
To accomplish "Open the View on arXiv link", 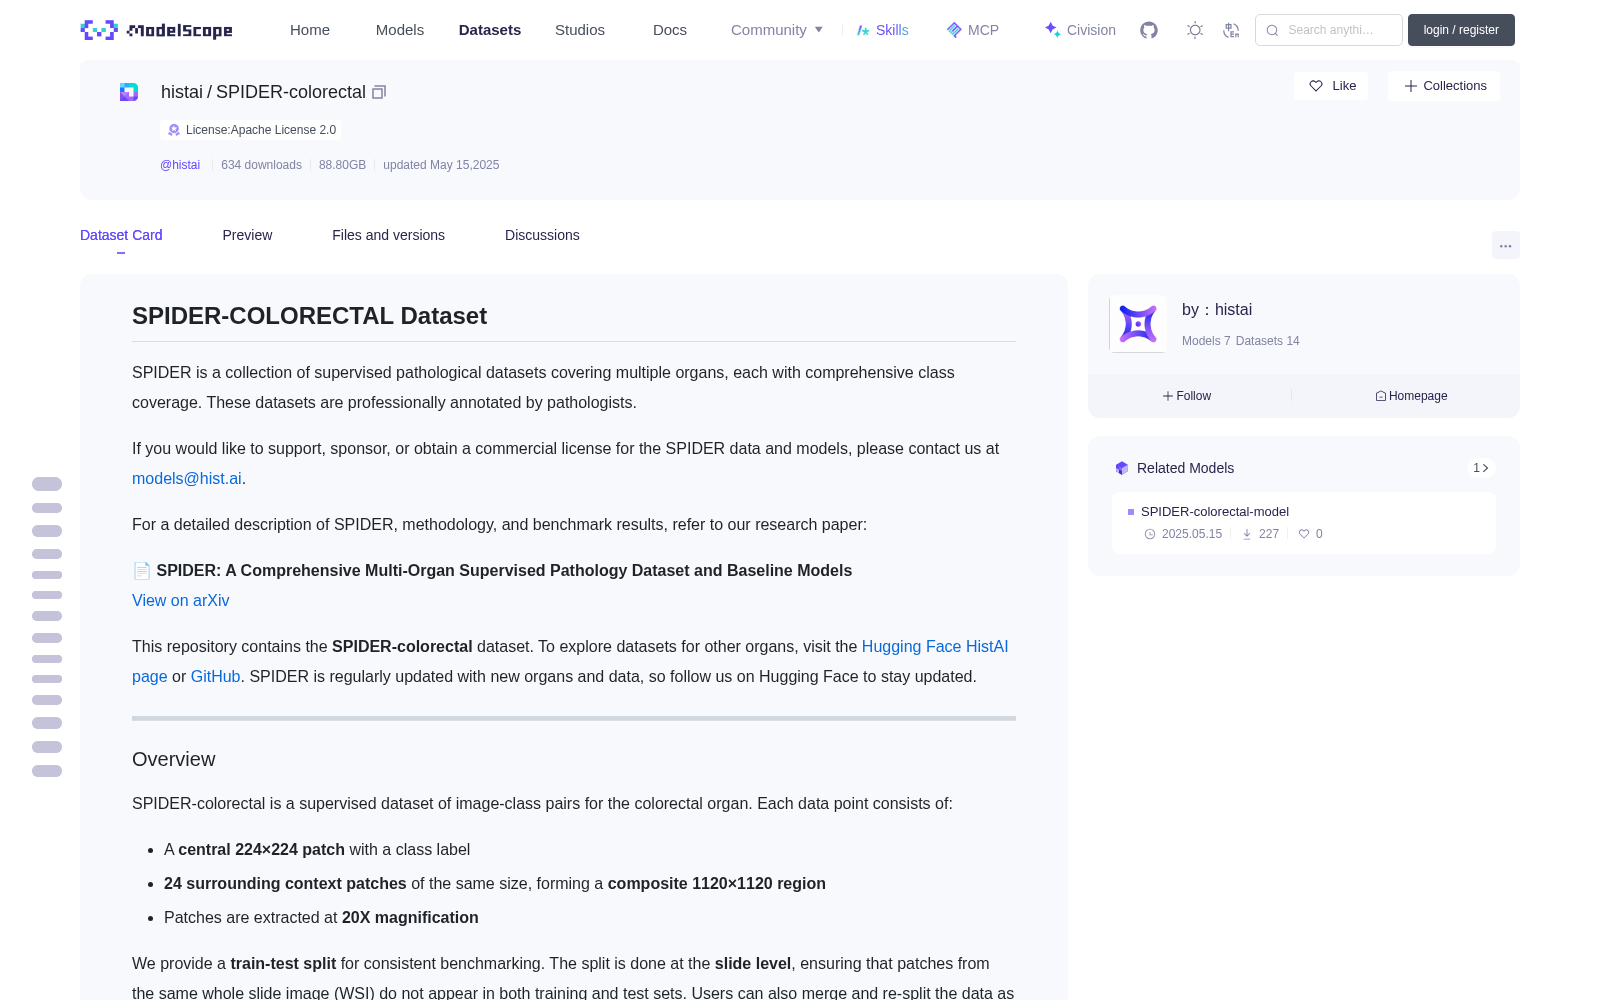I will pyautogui.click(x=181, y=600).
